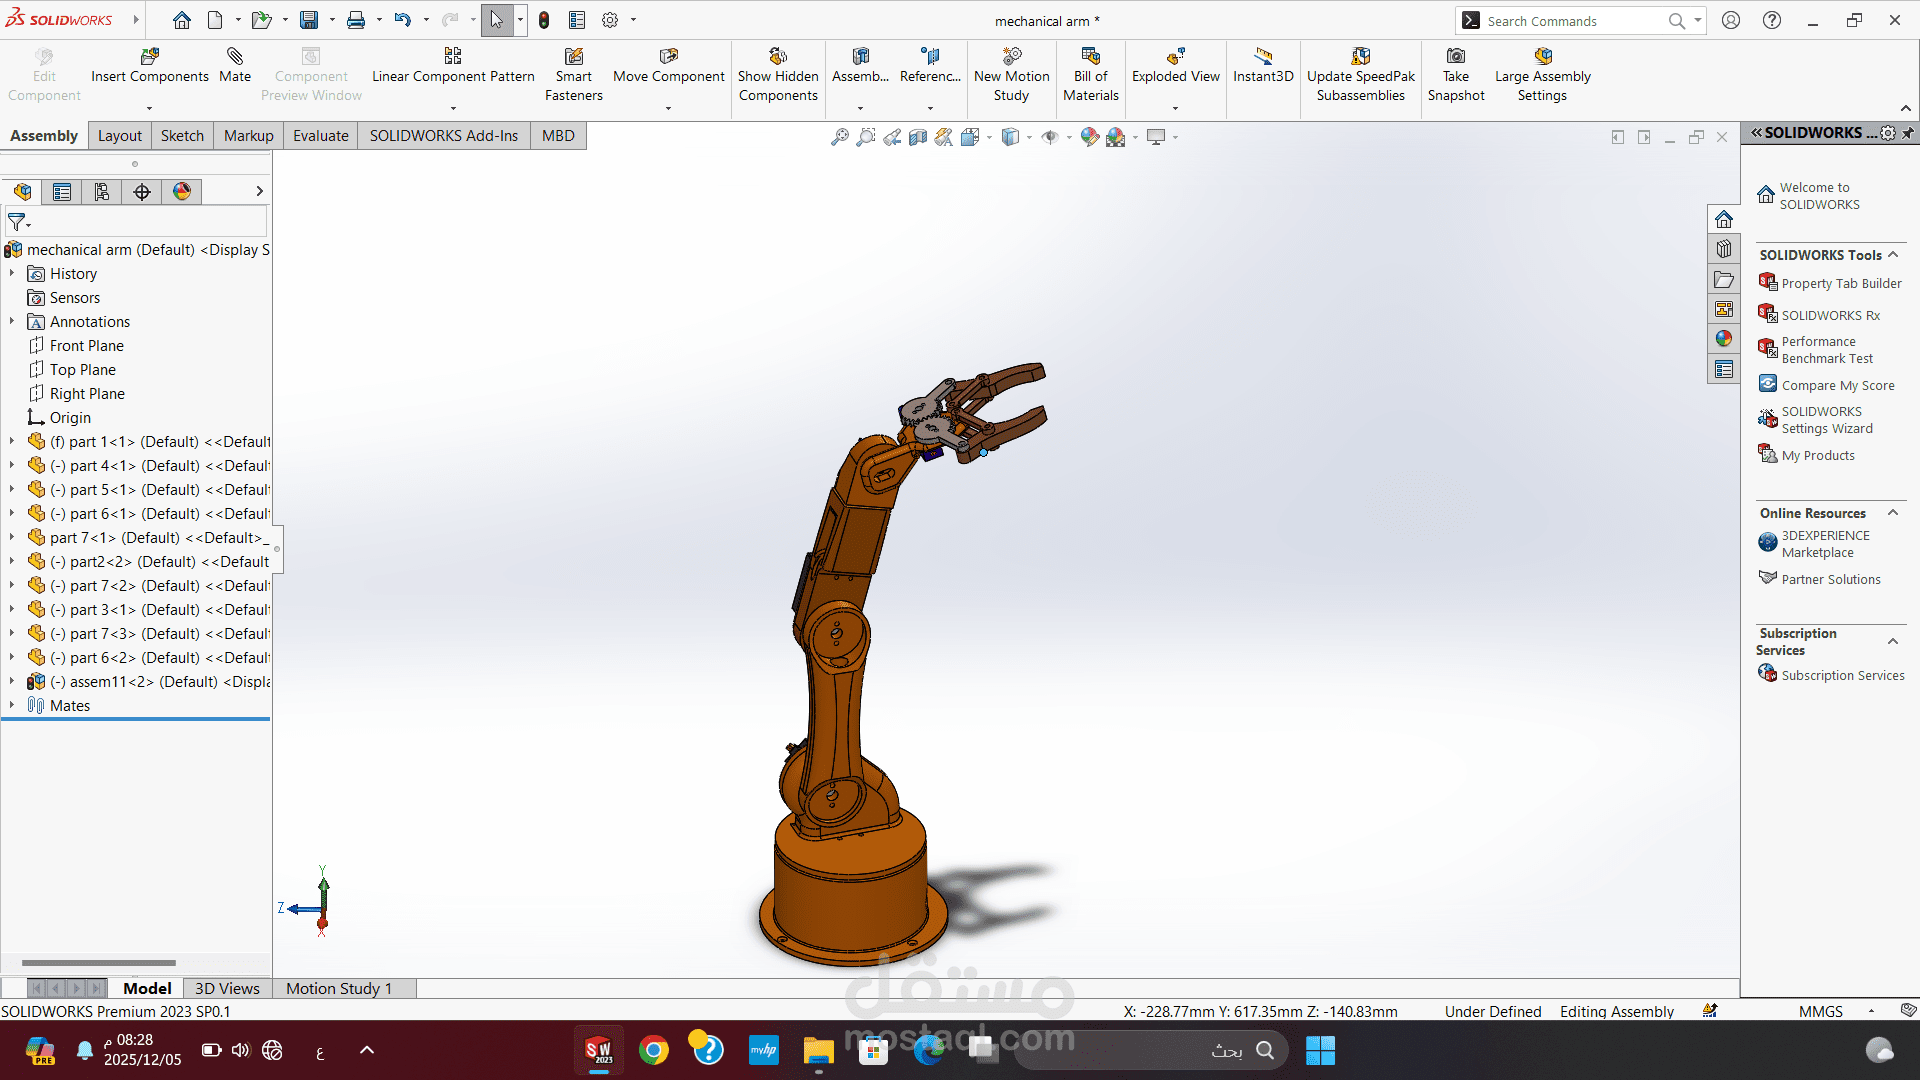Open Bill of Materials tool
The height and width of the screenshot is (1080, 1920).
click(x=1090, y=75)
